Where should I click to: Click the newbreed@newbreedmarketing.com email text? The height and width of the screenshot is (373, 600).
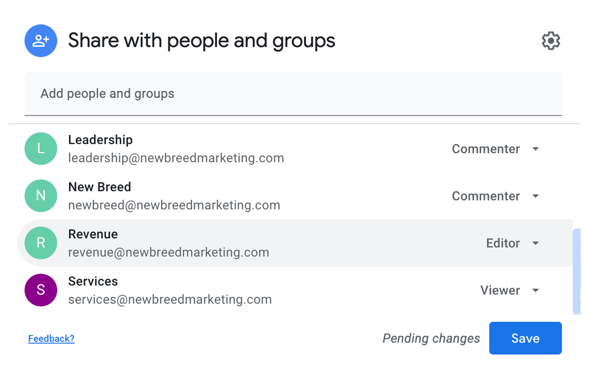(x=174, y=205)
